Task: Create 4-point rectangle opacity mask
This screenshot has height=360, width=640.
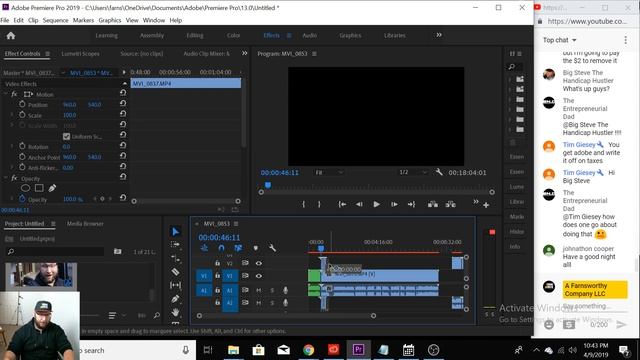Action: click(39, 188)
